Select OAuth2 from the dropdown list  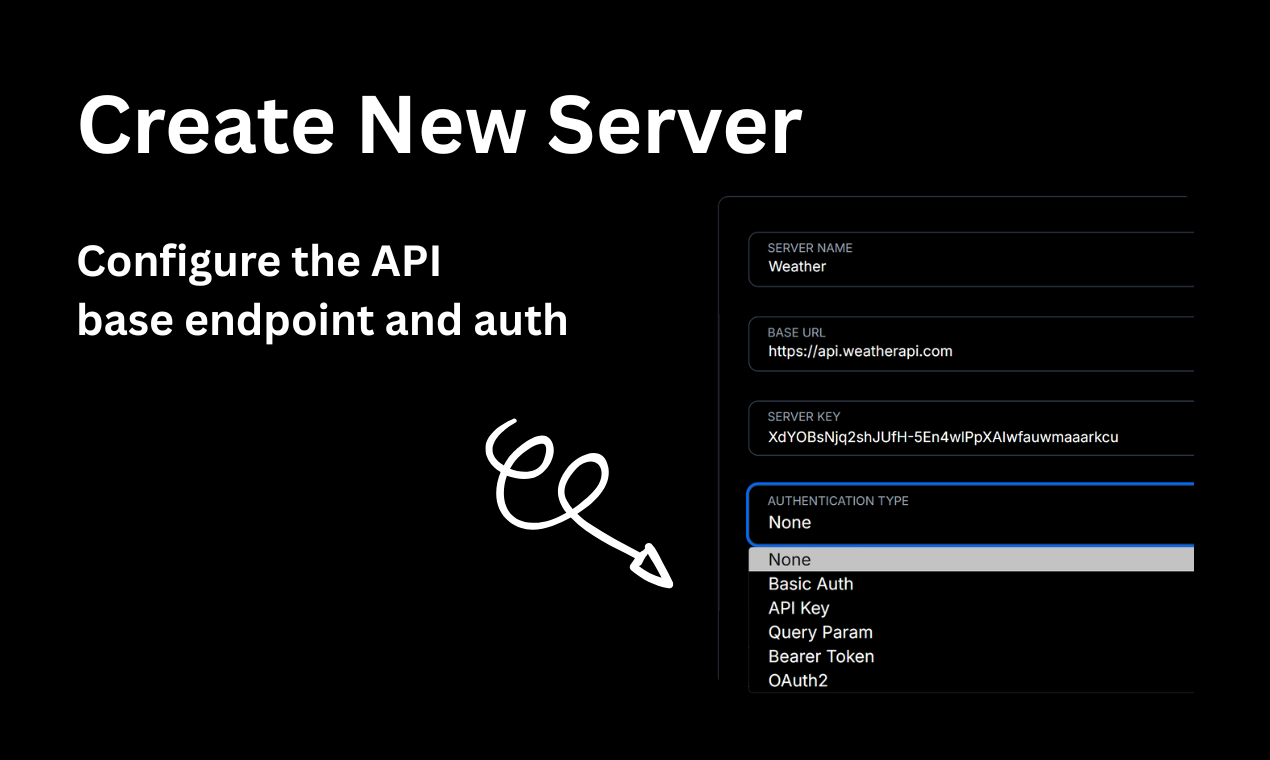point(798,680)
